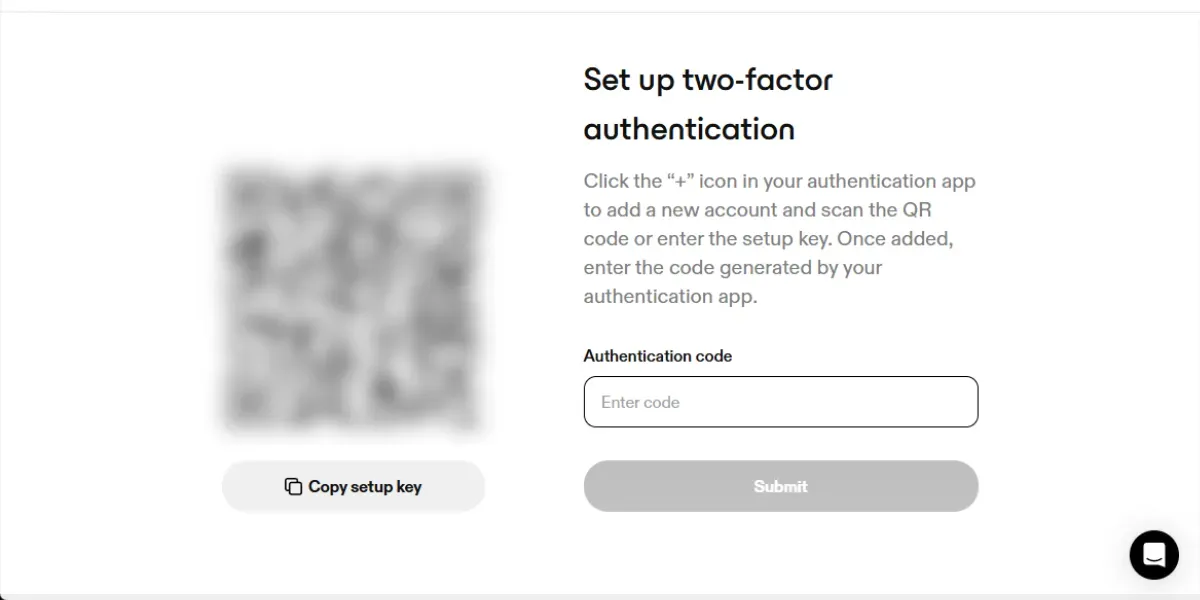Image resolution: width=1200 pixels, height=600 pixels.
Task: Click the "Copy setup key" label text
Action: (365, 487)
